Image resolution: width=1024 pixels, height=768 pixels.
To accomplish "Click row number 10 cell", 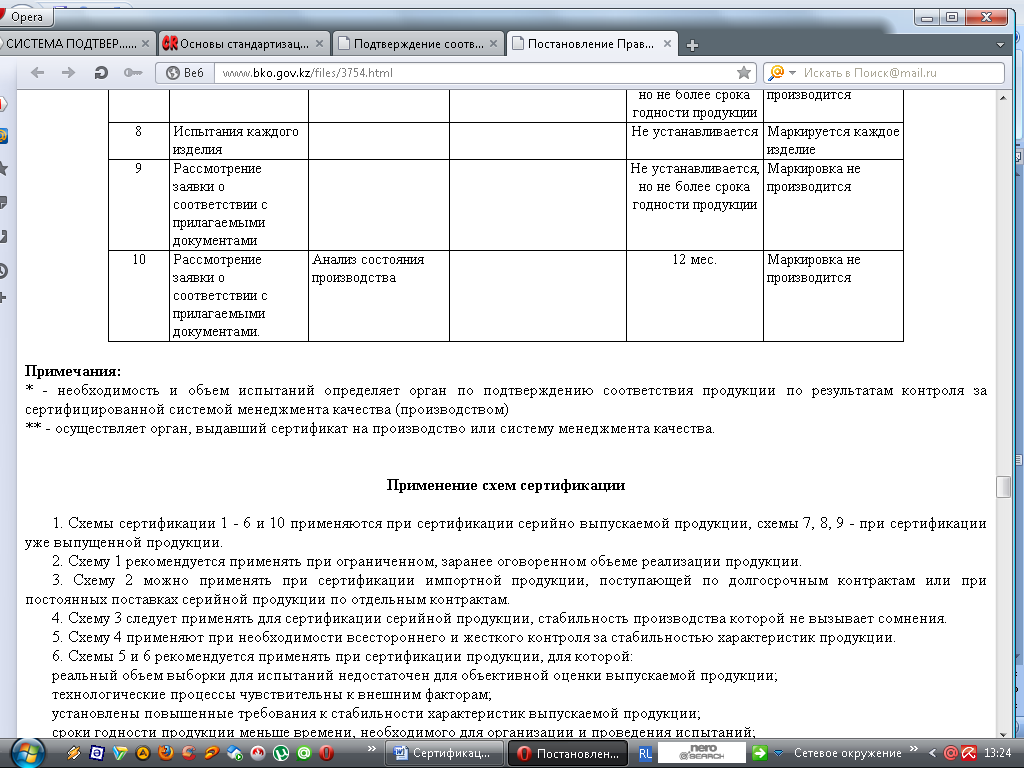I will 139,295.
